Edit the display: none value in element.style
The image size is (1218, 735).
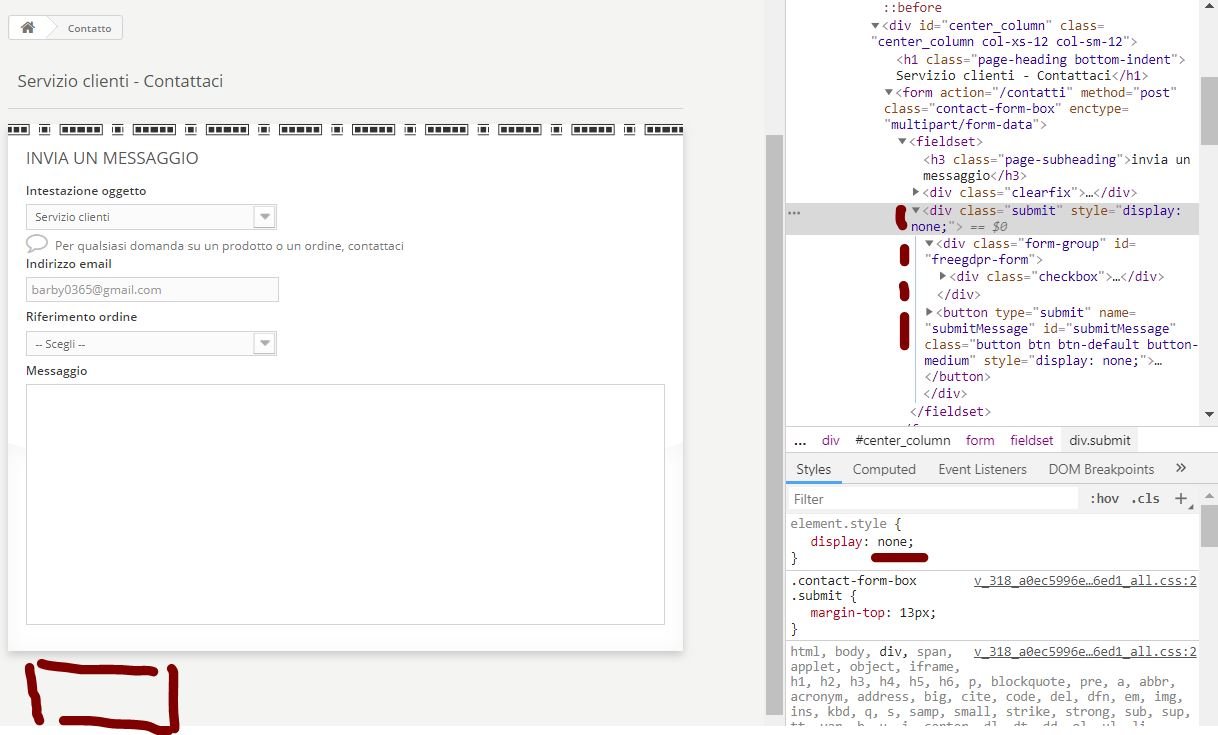tap(895, 541)
